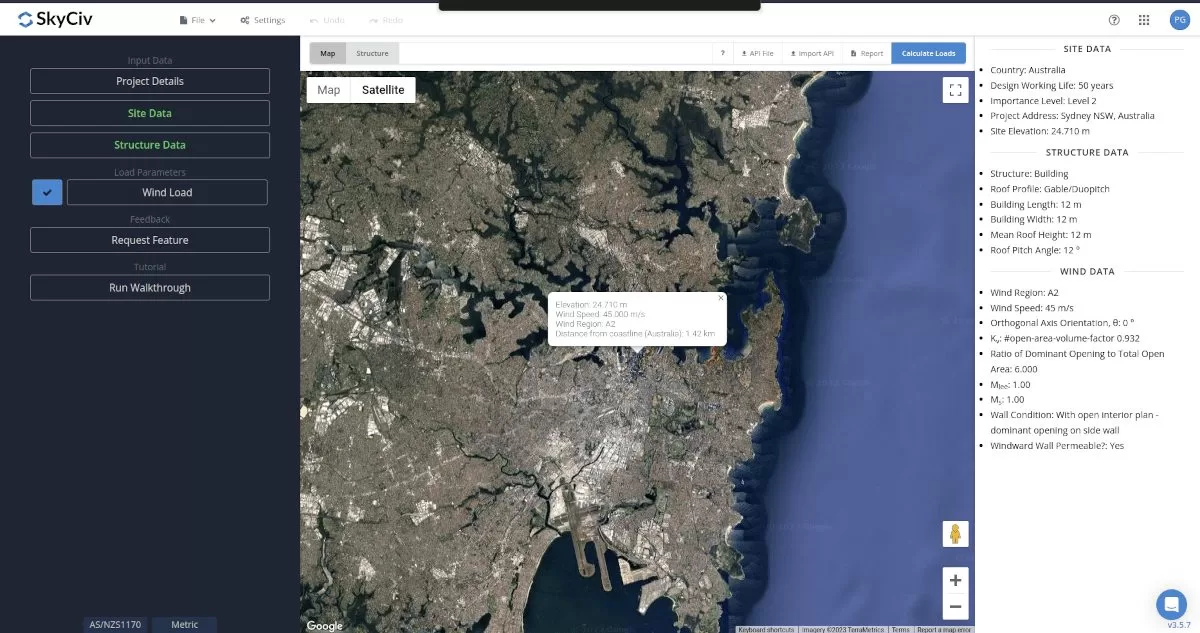Screen dimensions: 1200x633
Task: Switch map view to Map labels
Action: tap(328, 89)
